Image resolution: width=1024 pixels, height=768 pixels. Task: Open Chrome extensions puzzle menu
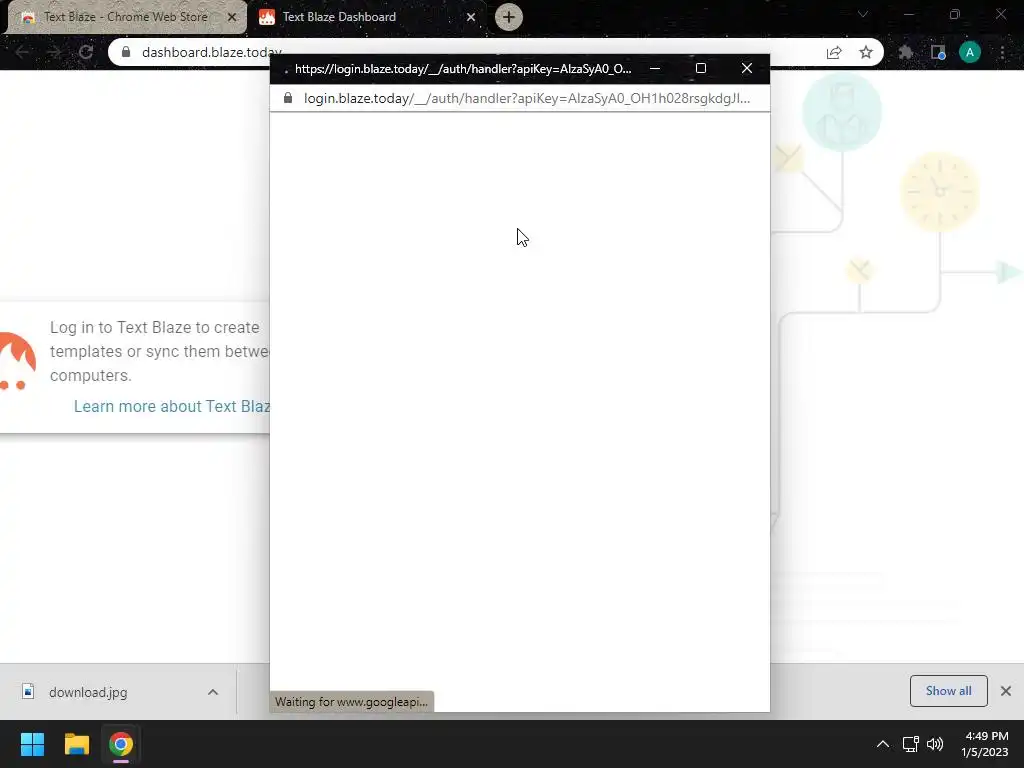click(906, 53)
